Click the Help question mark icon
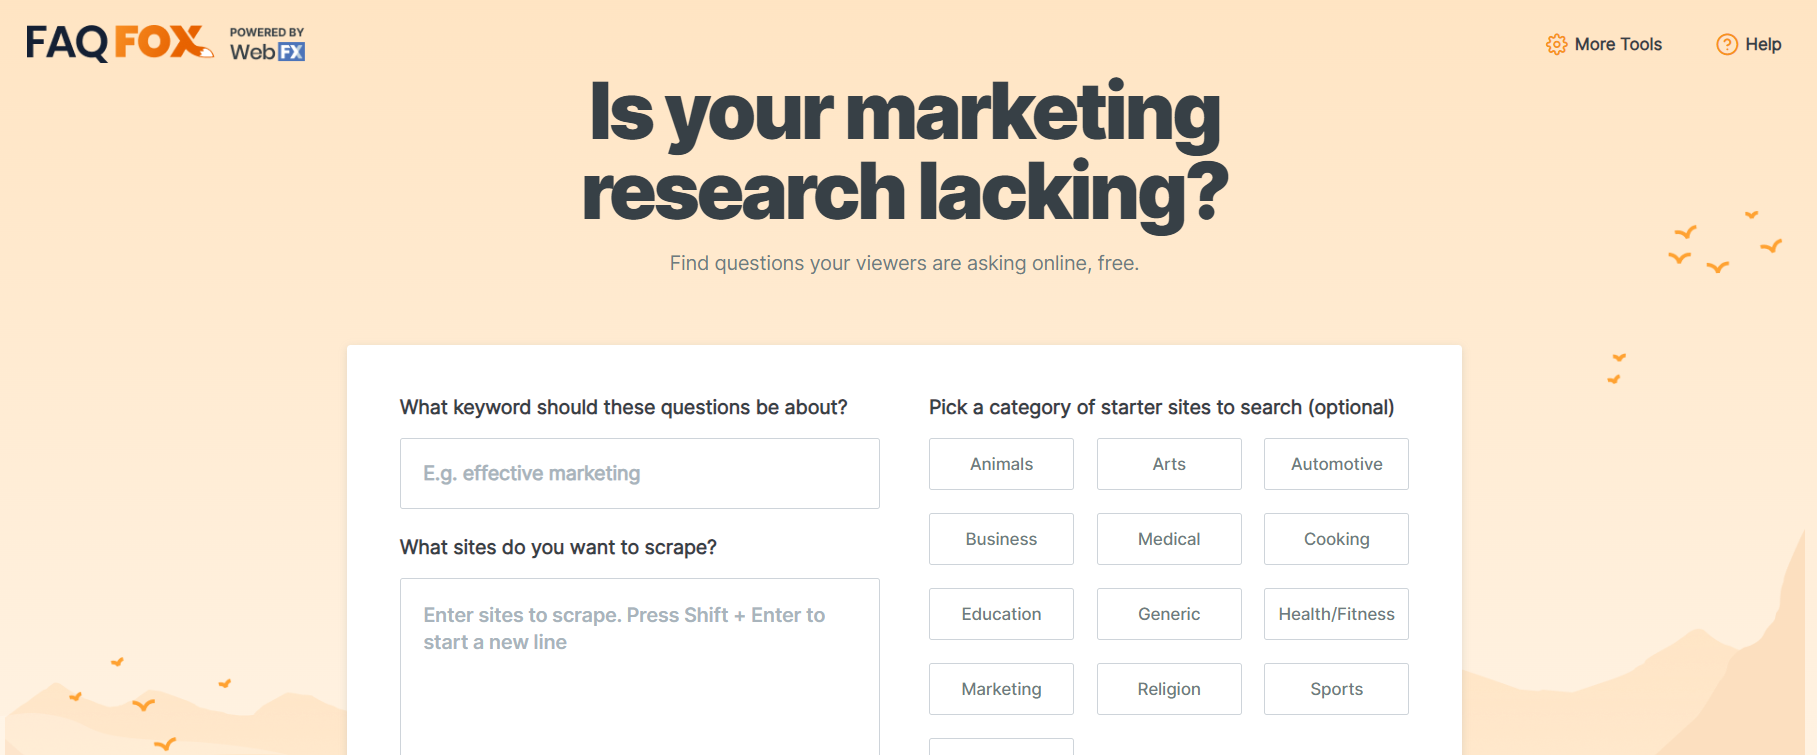This screenshot has height=755, width=1817. pos(1727,44)
